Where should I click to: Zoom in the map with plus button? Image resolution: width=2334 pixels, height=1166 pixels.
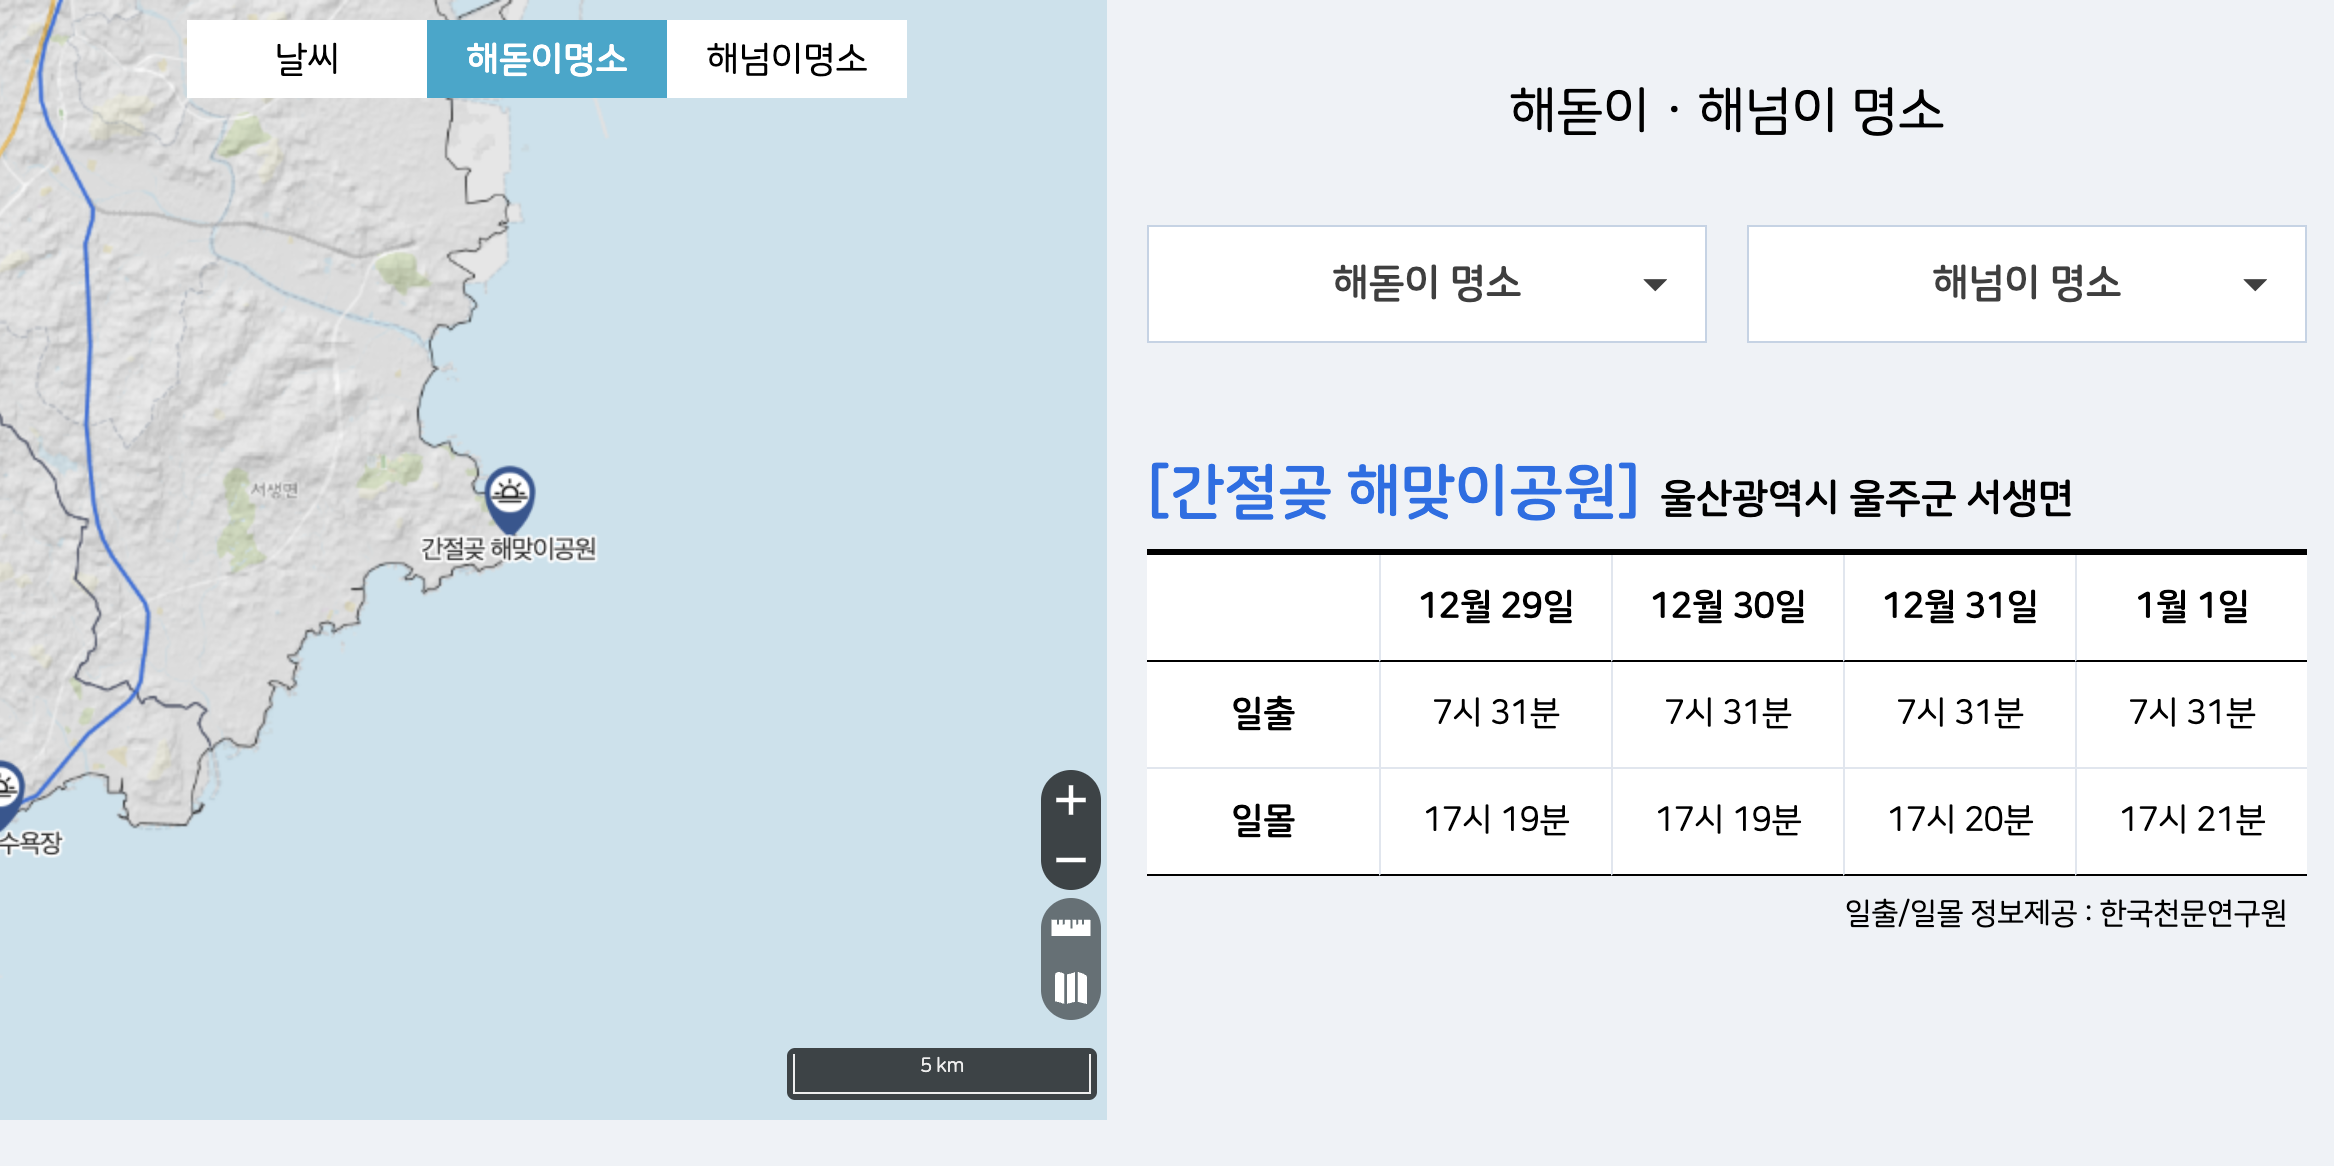[x=1070, y=800]
